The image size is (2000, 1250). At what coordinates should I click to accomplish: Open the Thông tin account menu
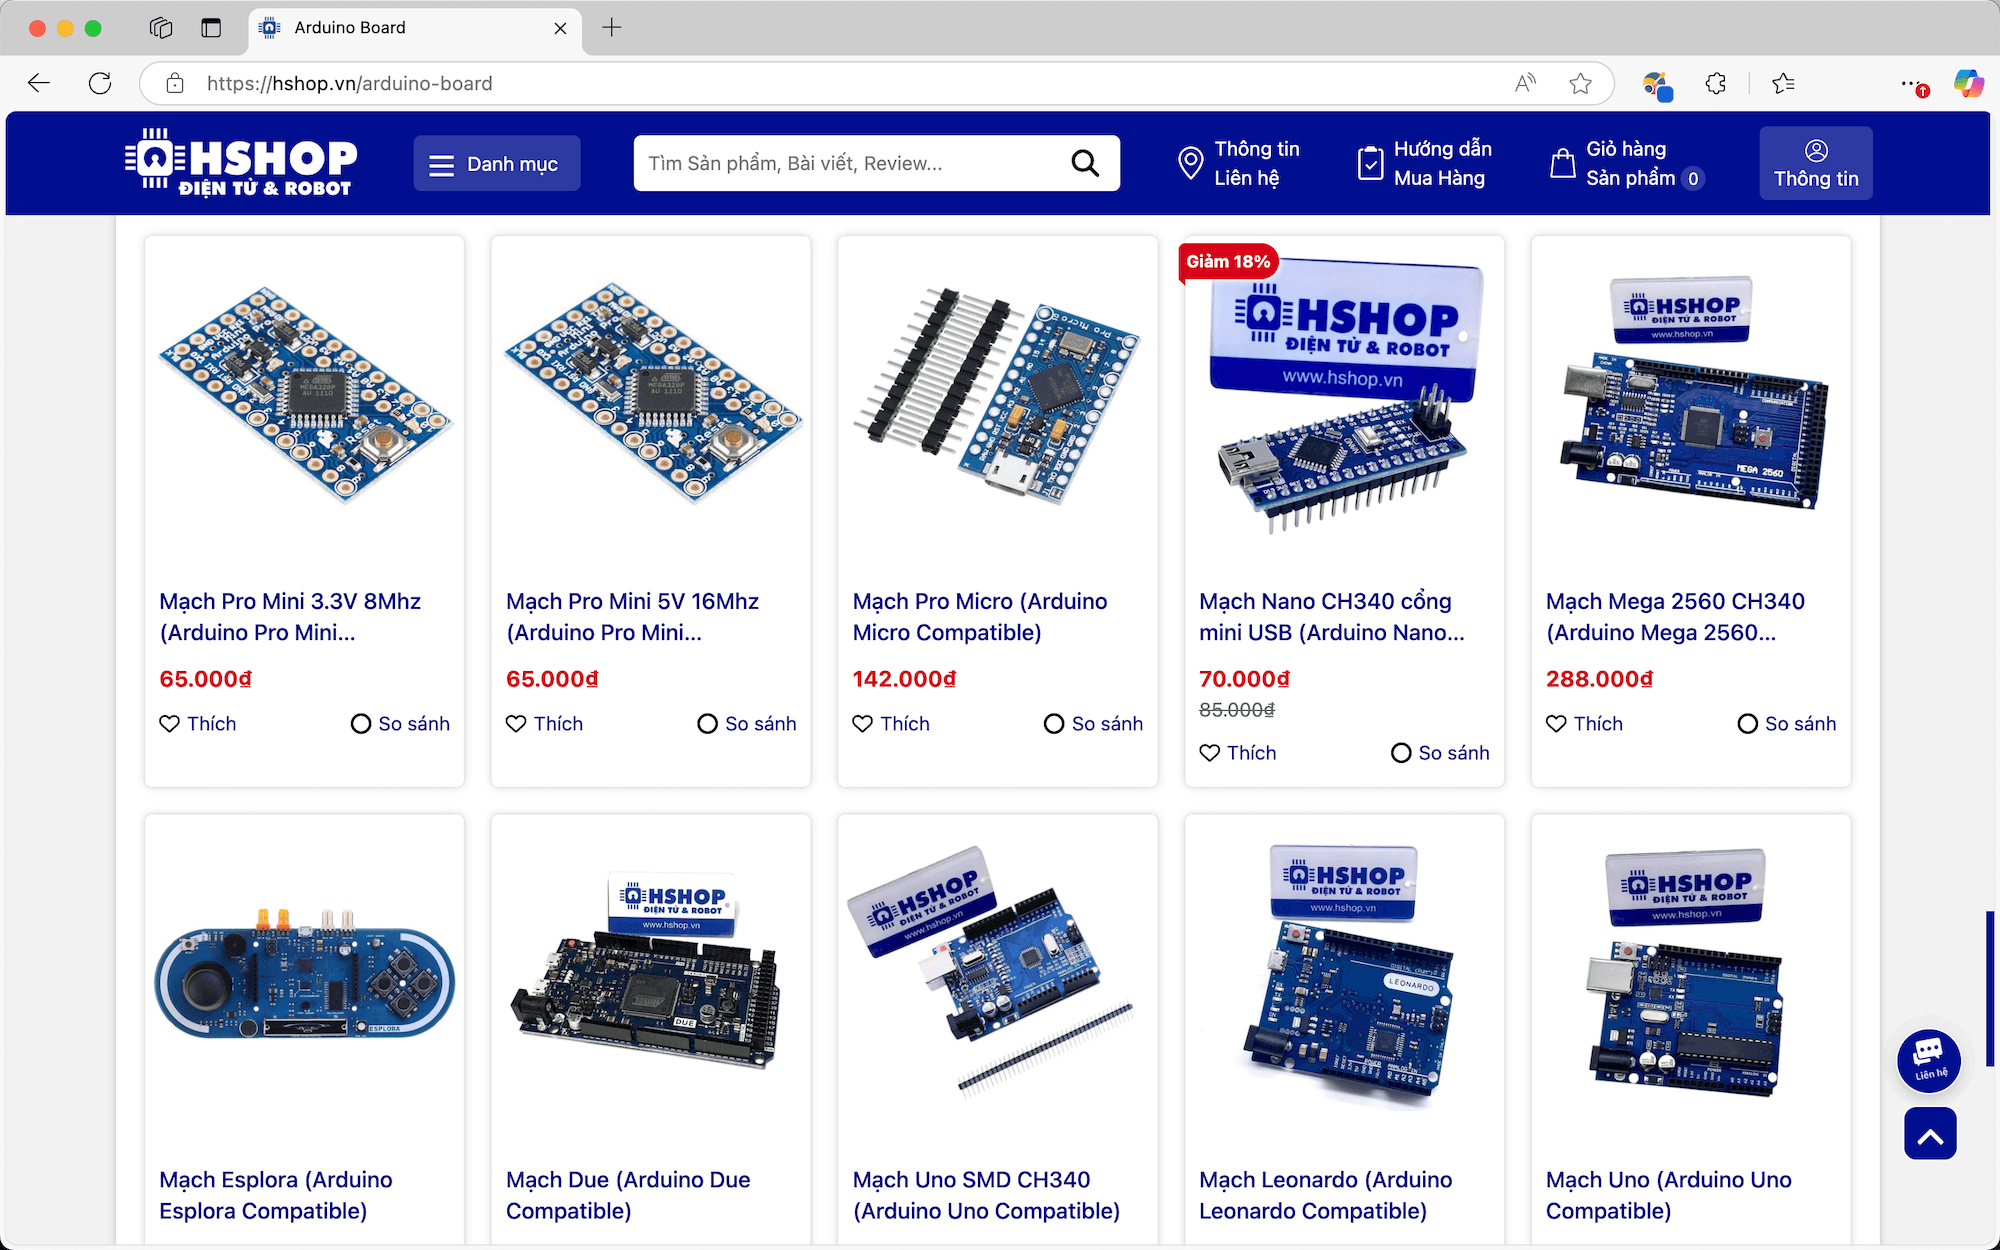pos(1815,163)
